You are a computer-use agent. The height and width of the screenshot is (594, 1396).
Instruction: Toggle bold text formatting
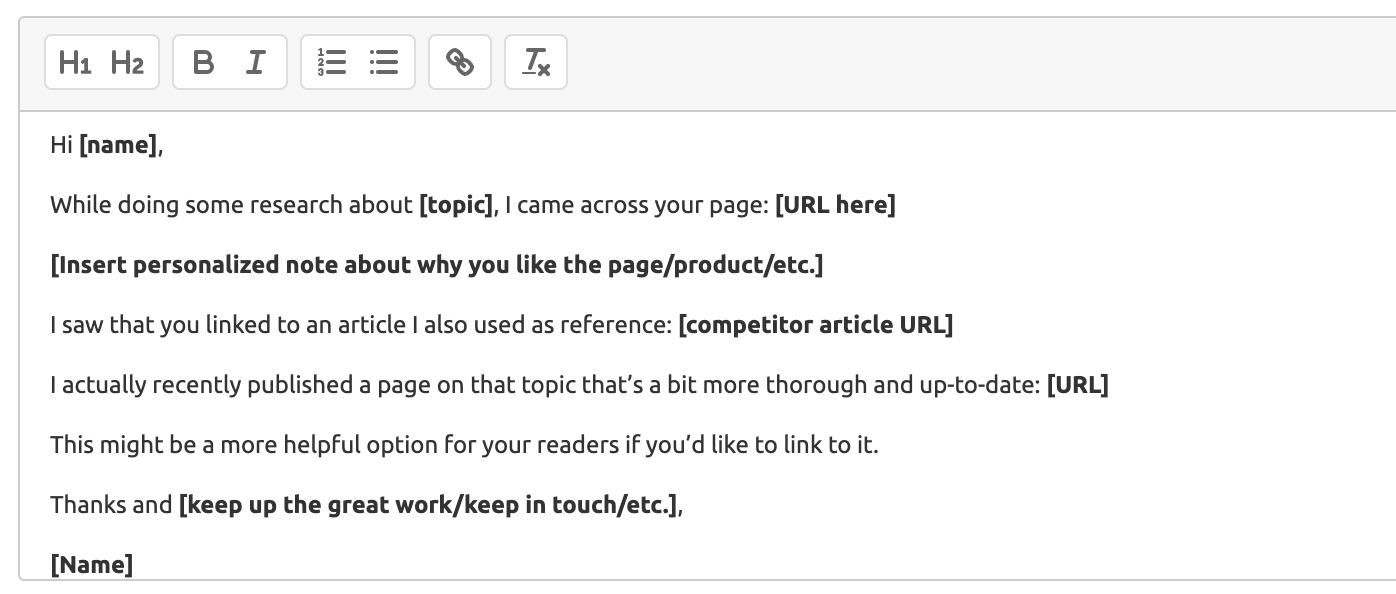click(x=203, y=63)
